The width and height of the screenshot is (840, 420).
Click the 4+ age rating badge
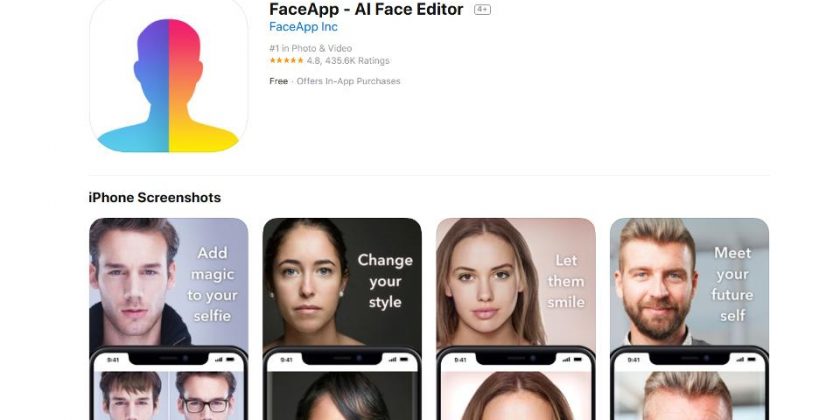482,10
